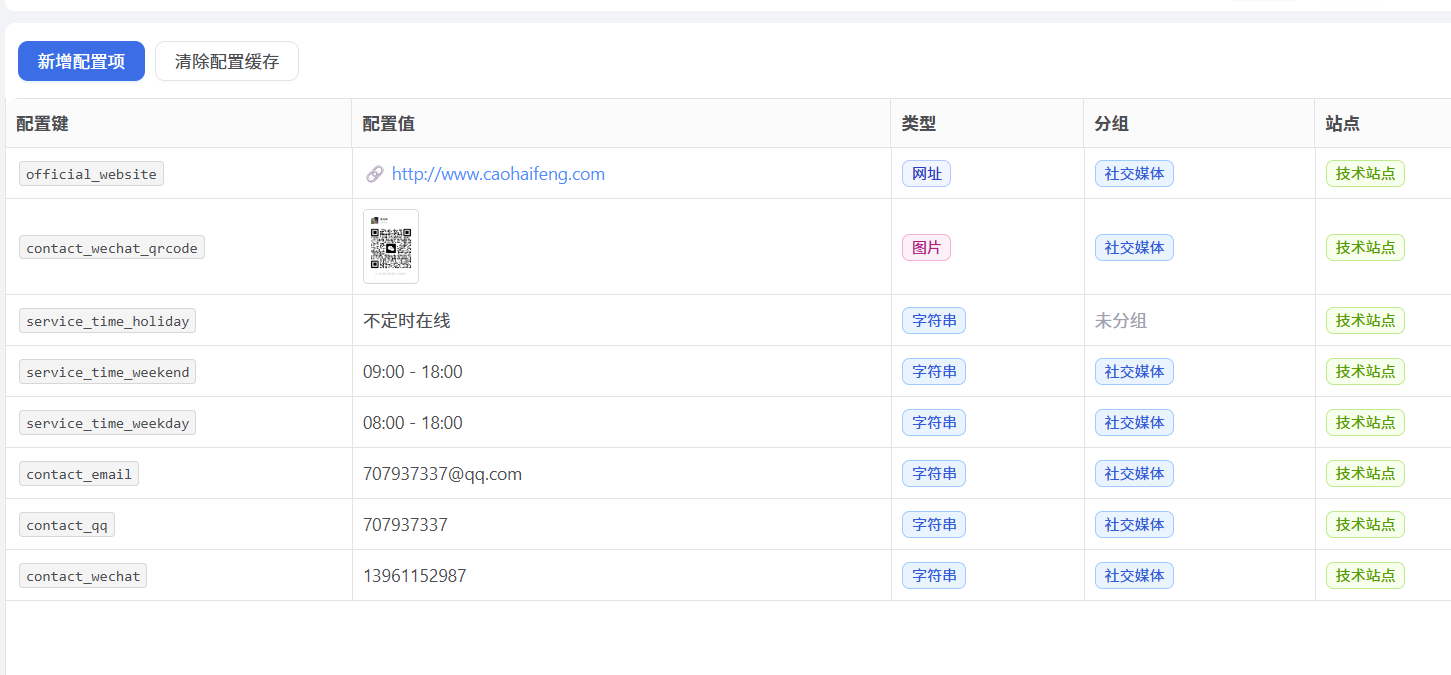Click the 707937337@qq.com email value
Screen dimensions: 1451x675
(442, 474)
